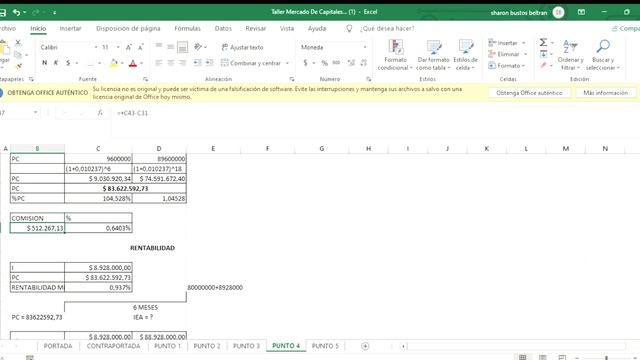Switch to the Datos ribbon tab
The height and width of the screenshot is (360, 640).
click(x=223, y=29)
